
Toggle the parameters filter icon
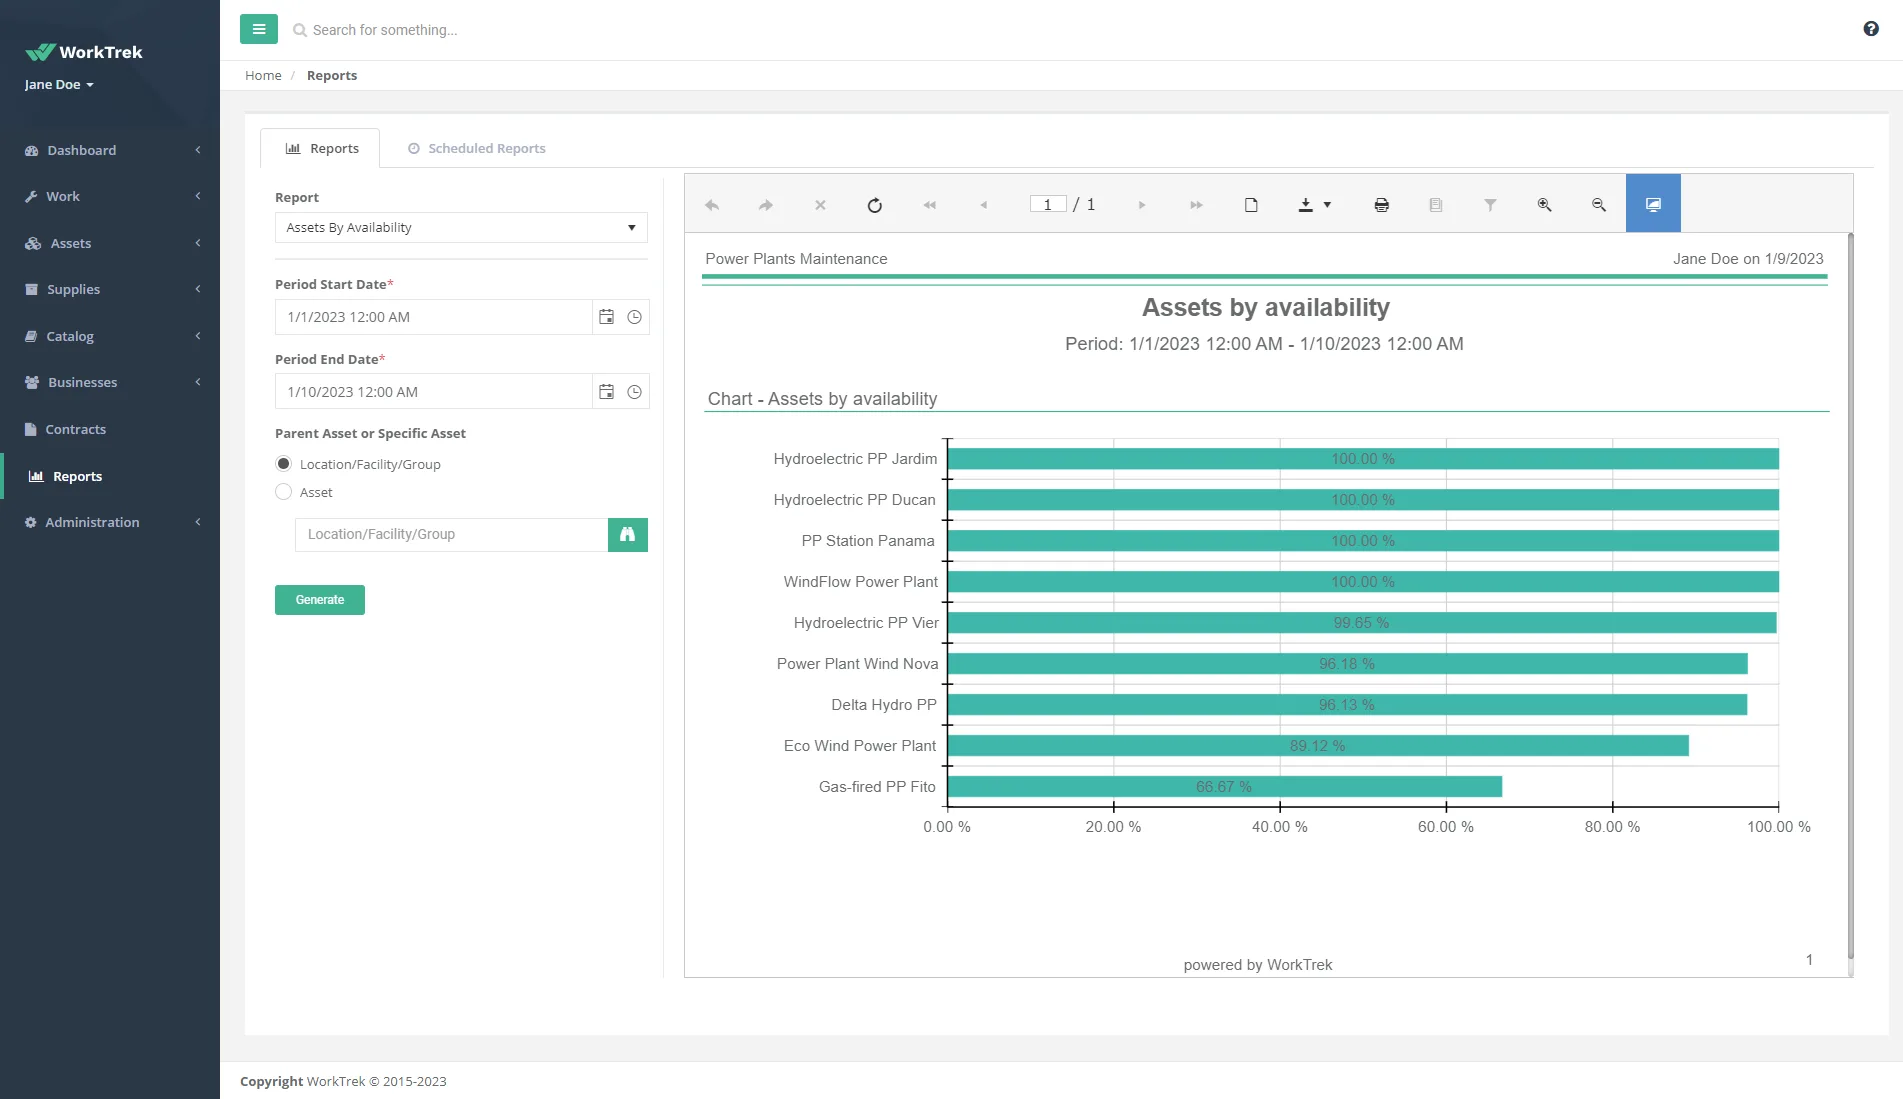pyautogui.click(x=1490, y=205)
